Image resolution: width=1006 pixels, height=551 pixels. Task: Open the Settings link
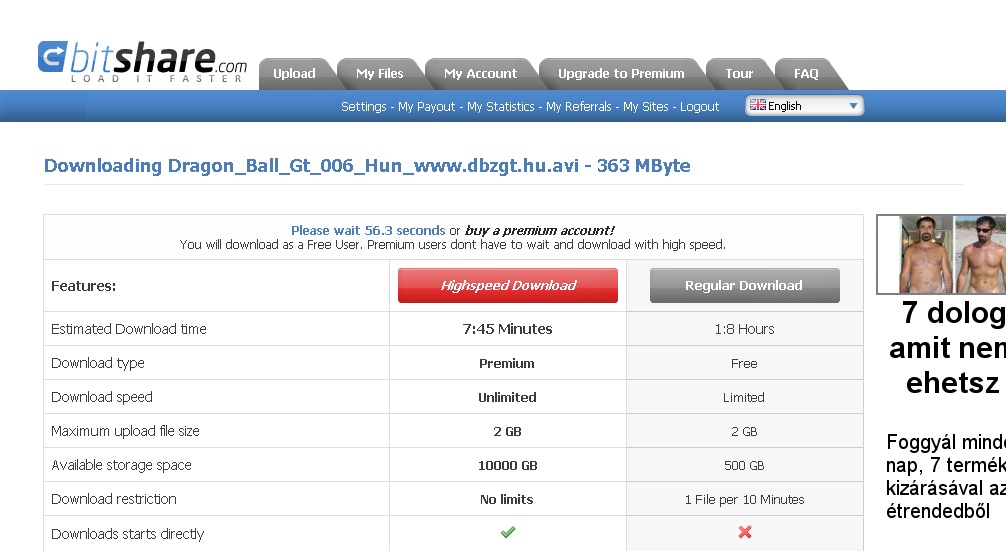pos(364,106)
